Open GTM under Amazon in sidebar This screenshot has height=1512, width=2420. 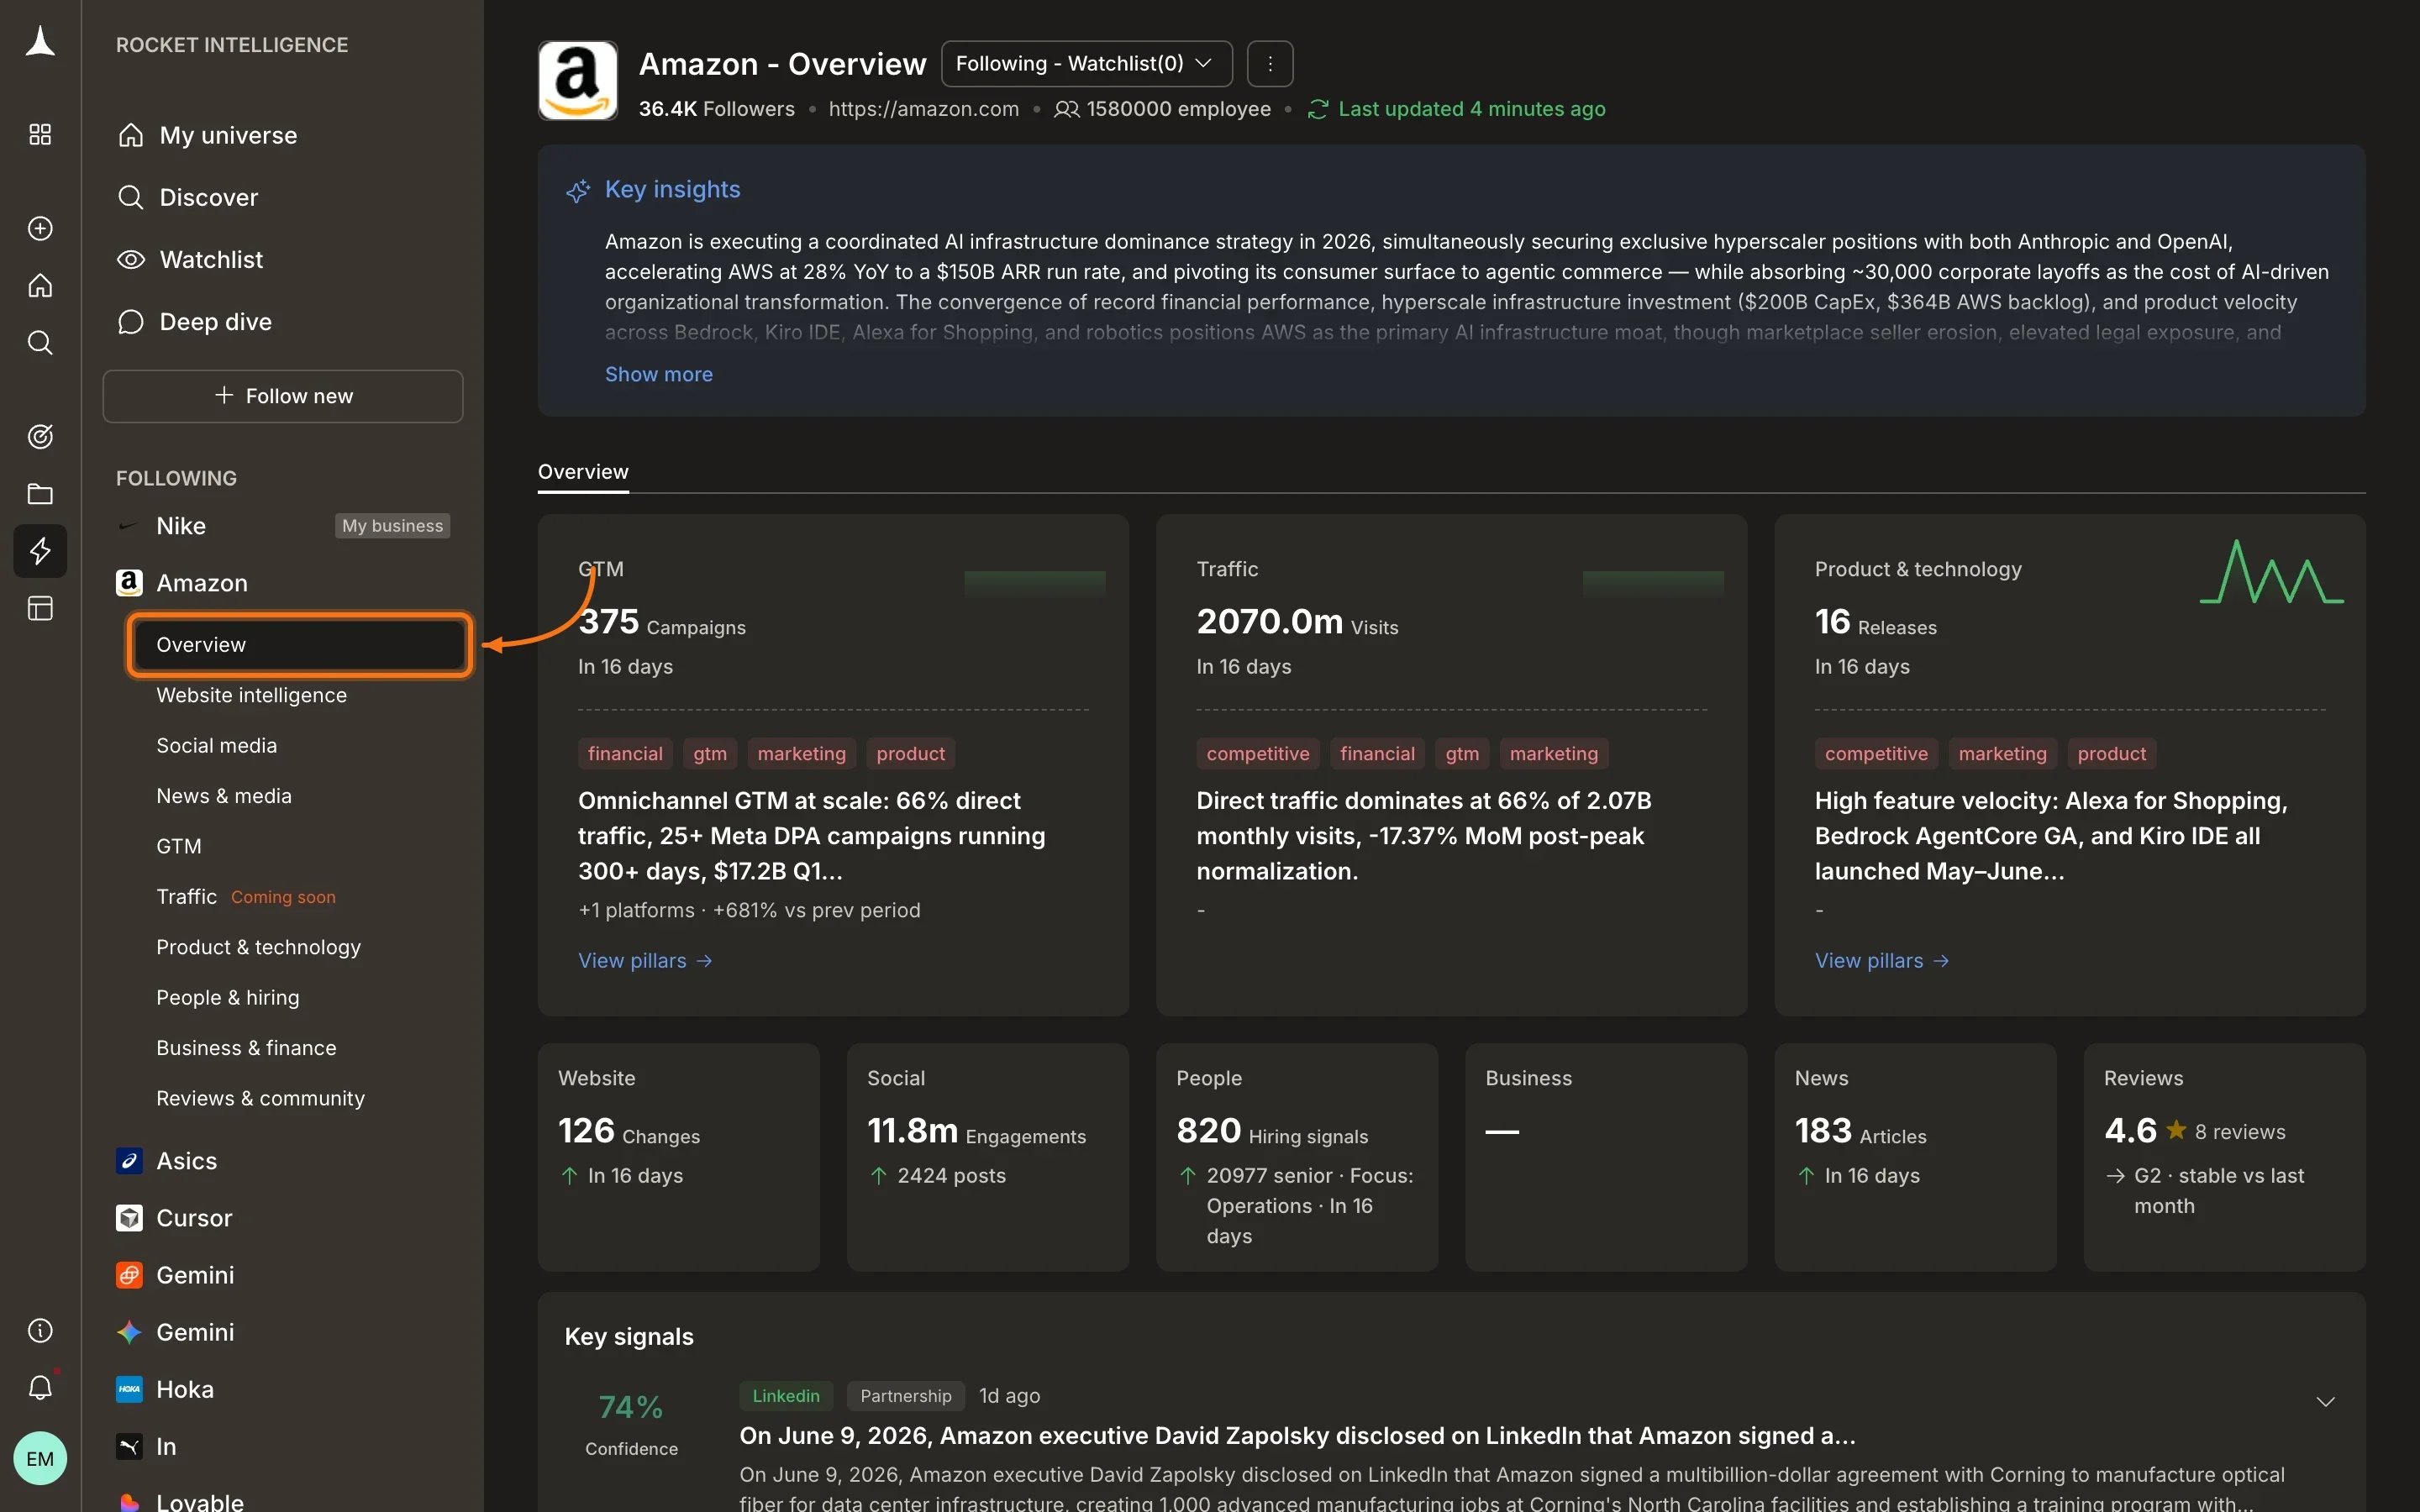(179, 847)
